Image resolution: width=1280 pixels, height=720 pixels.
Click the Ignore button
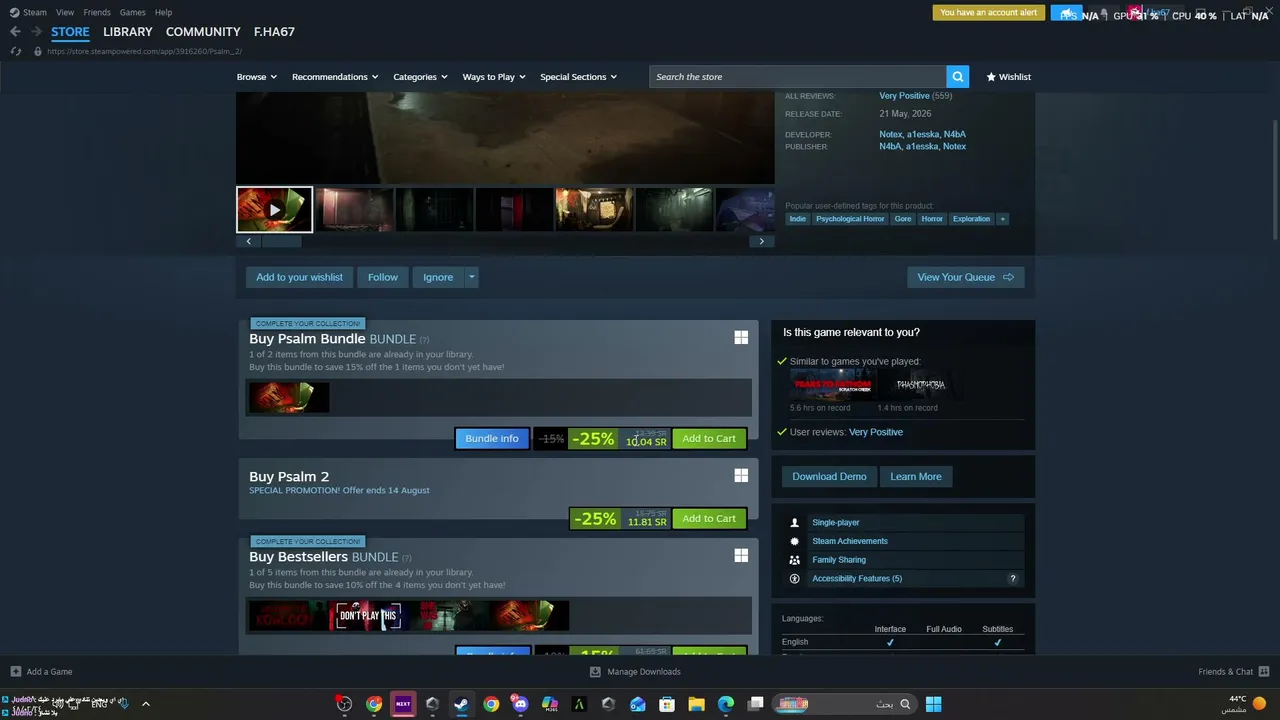pos(438,277)
